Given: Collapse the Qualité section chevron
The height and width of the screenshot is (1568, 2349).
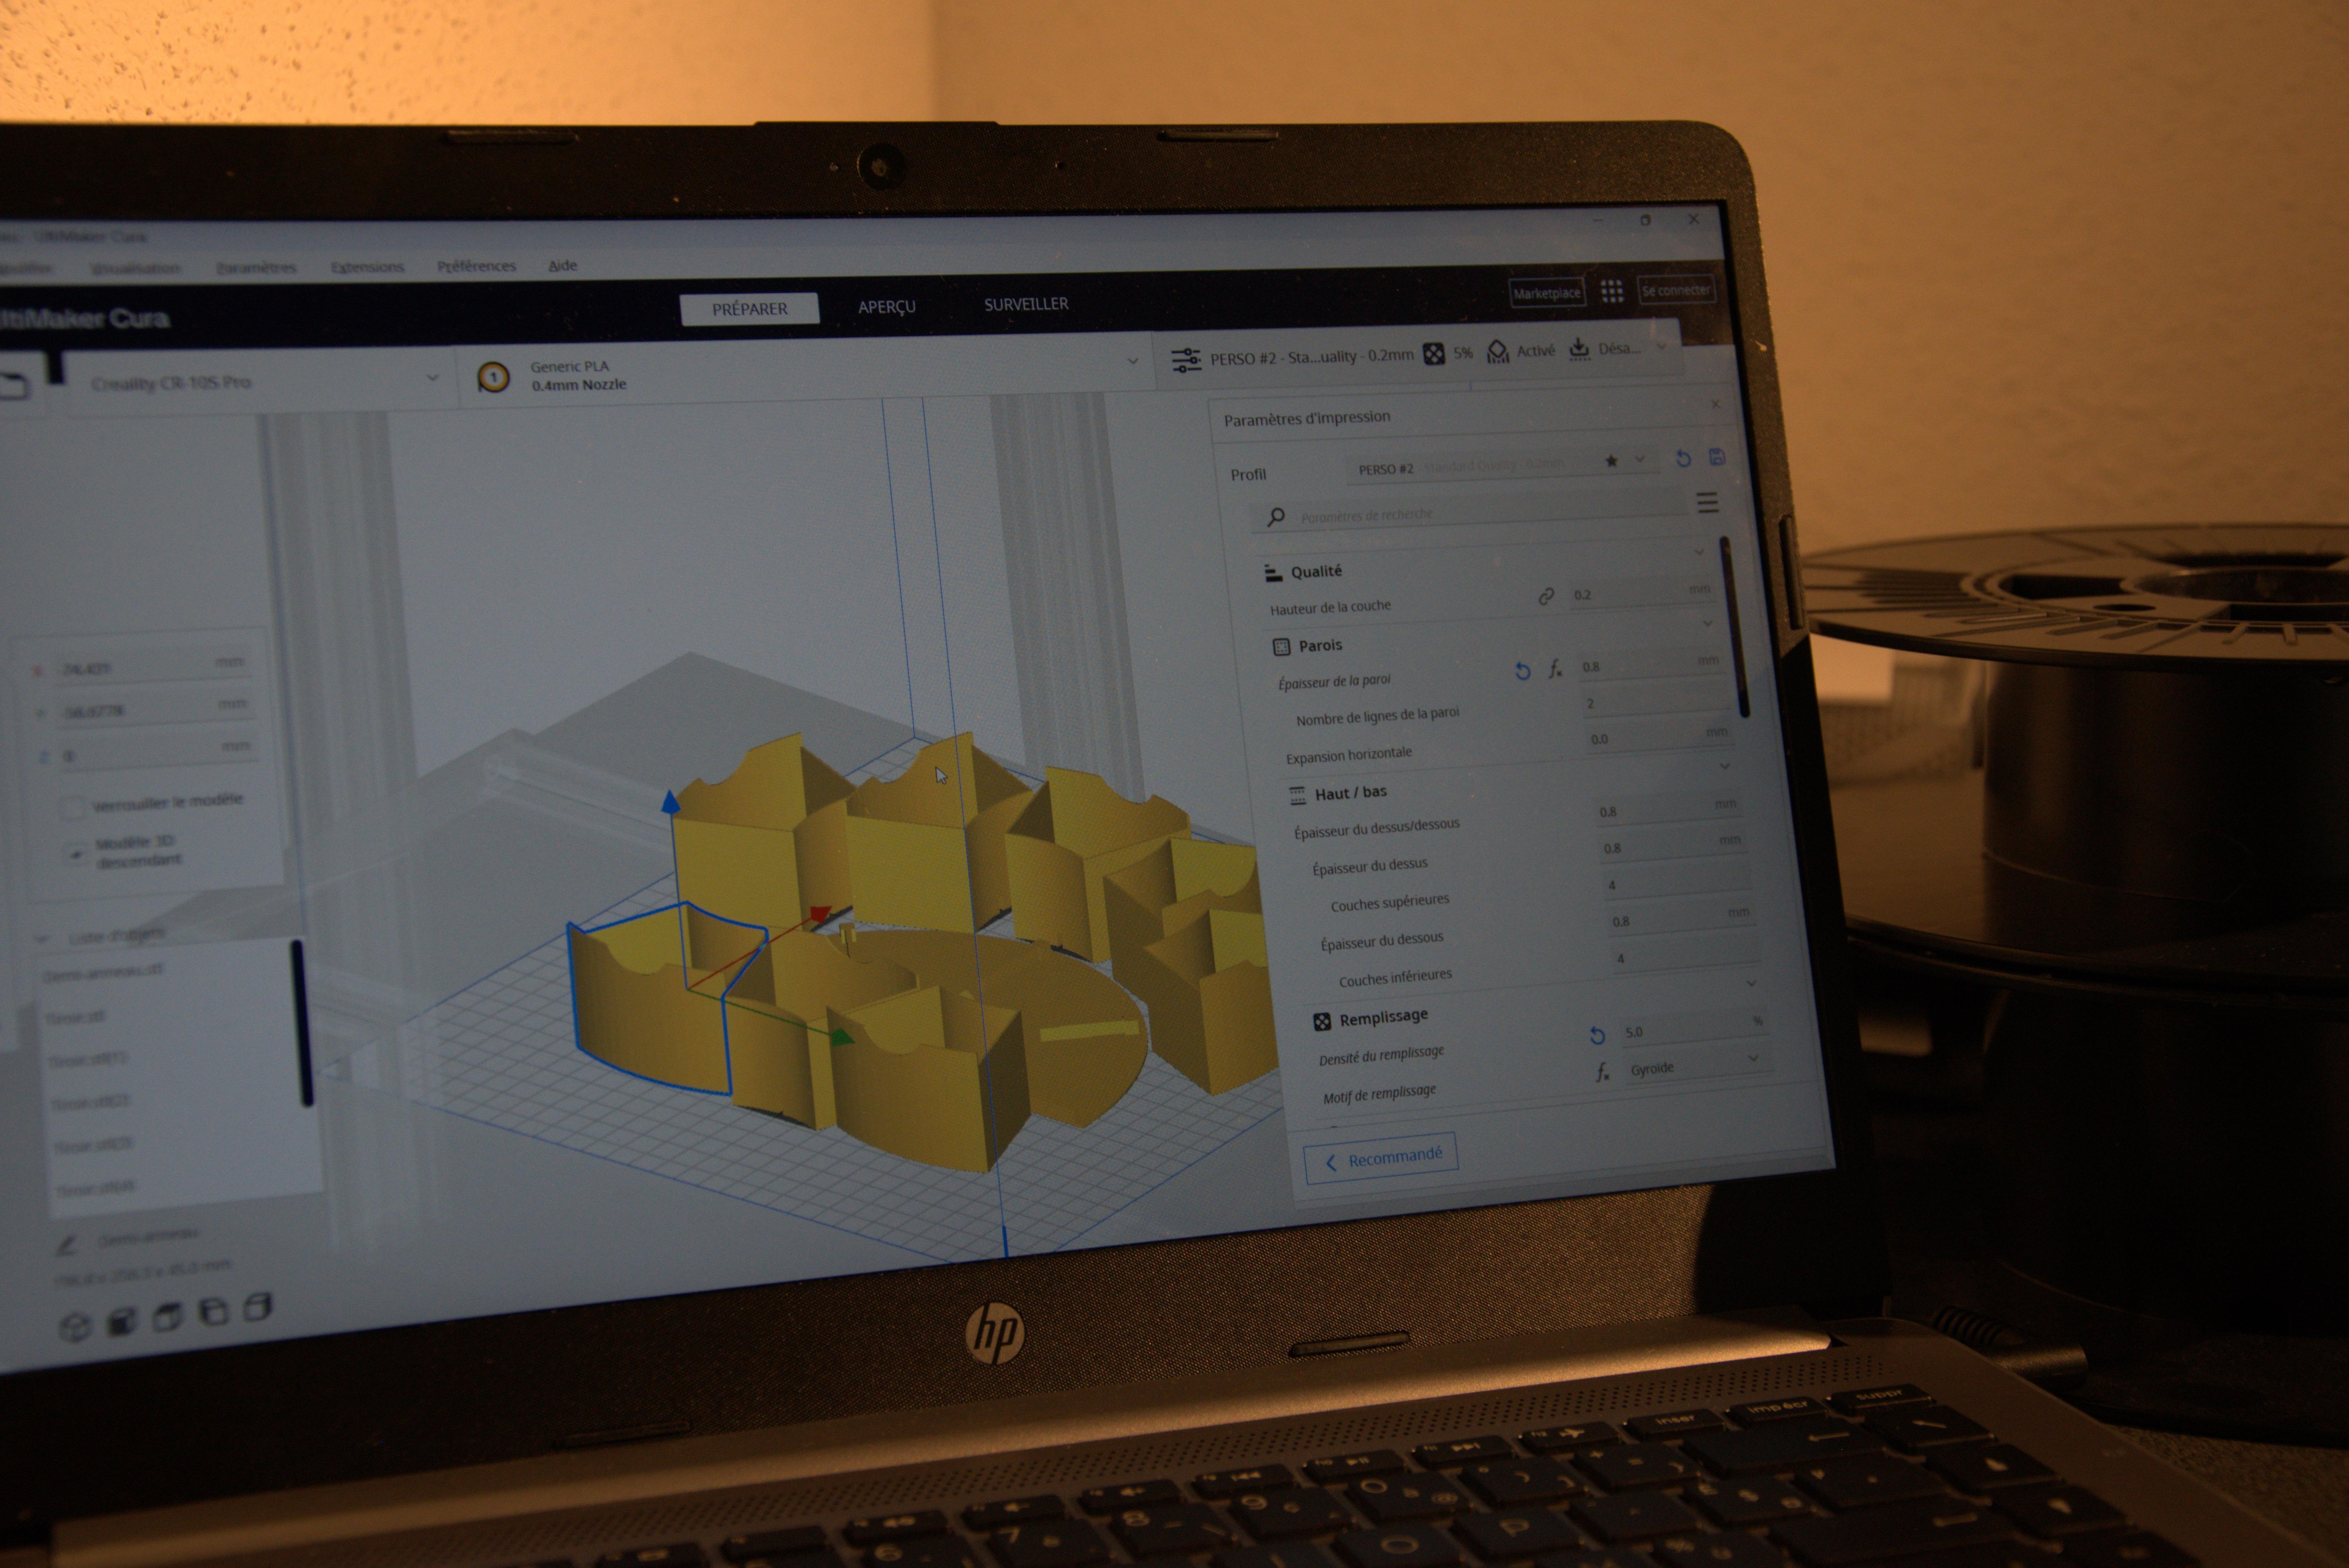Looking at the screenshot, I should pos(1698,552).
